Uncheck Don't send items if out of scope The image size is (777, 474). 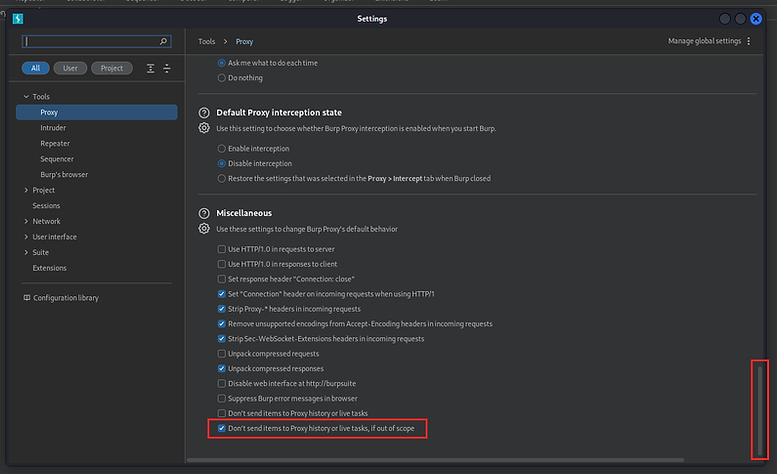(222, 428)
